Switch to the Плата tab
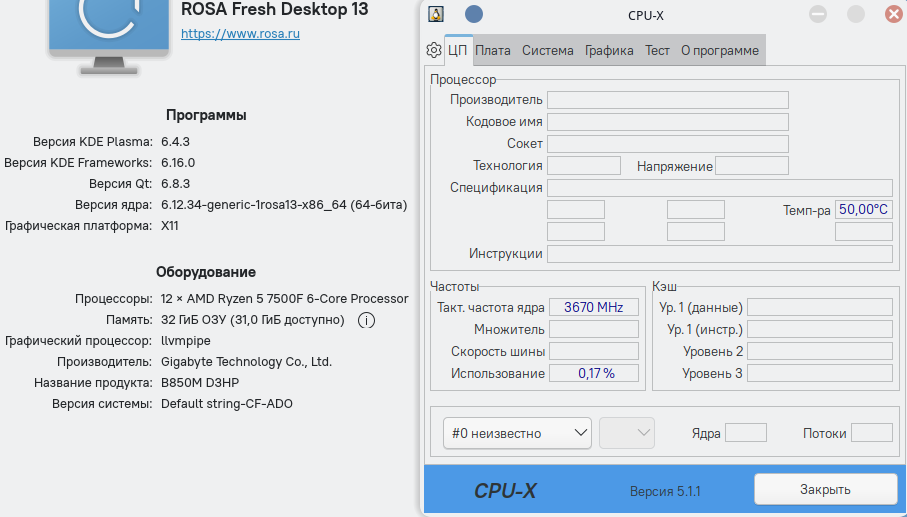 click(x=493, y=51)
